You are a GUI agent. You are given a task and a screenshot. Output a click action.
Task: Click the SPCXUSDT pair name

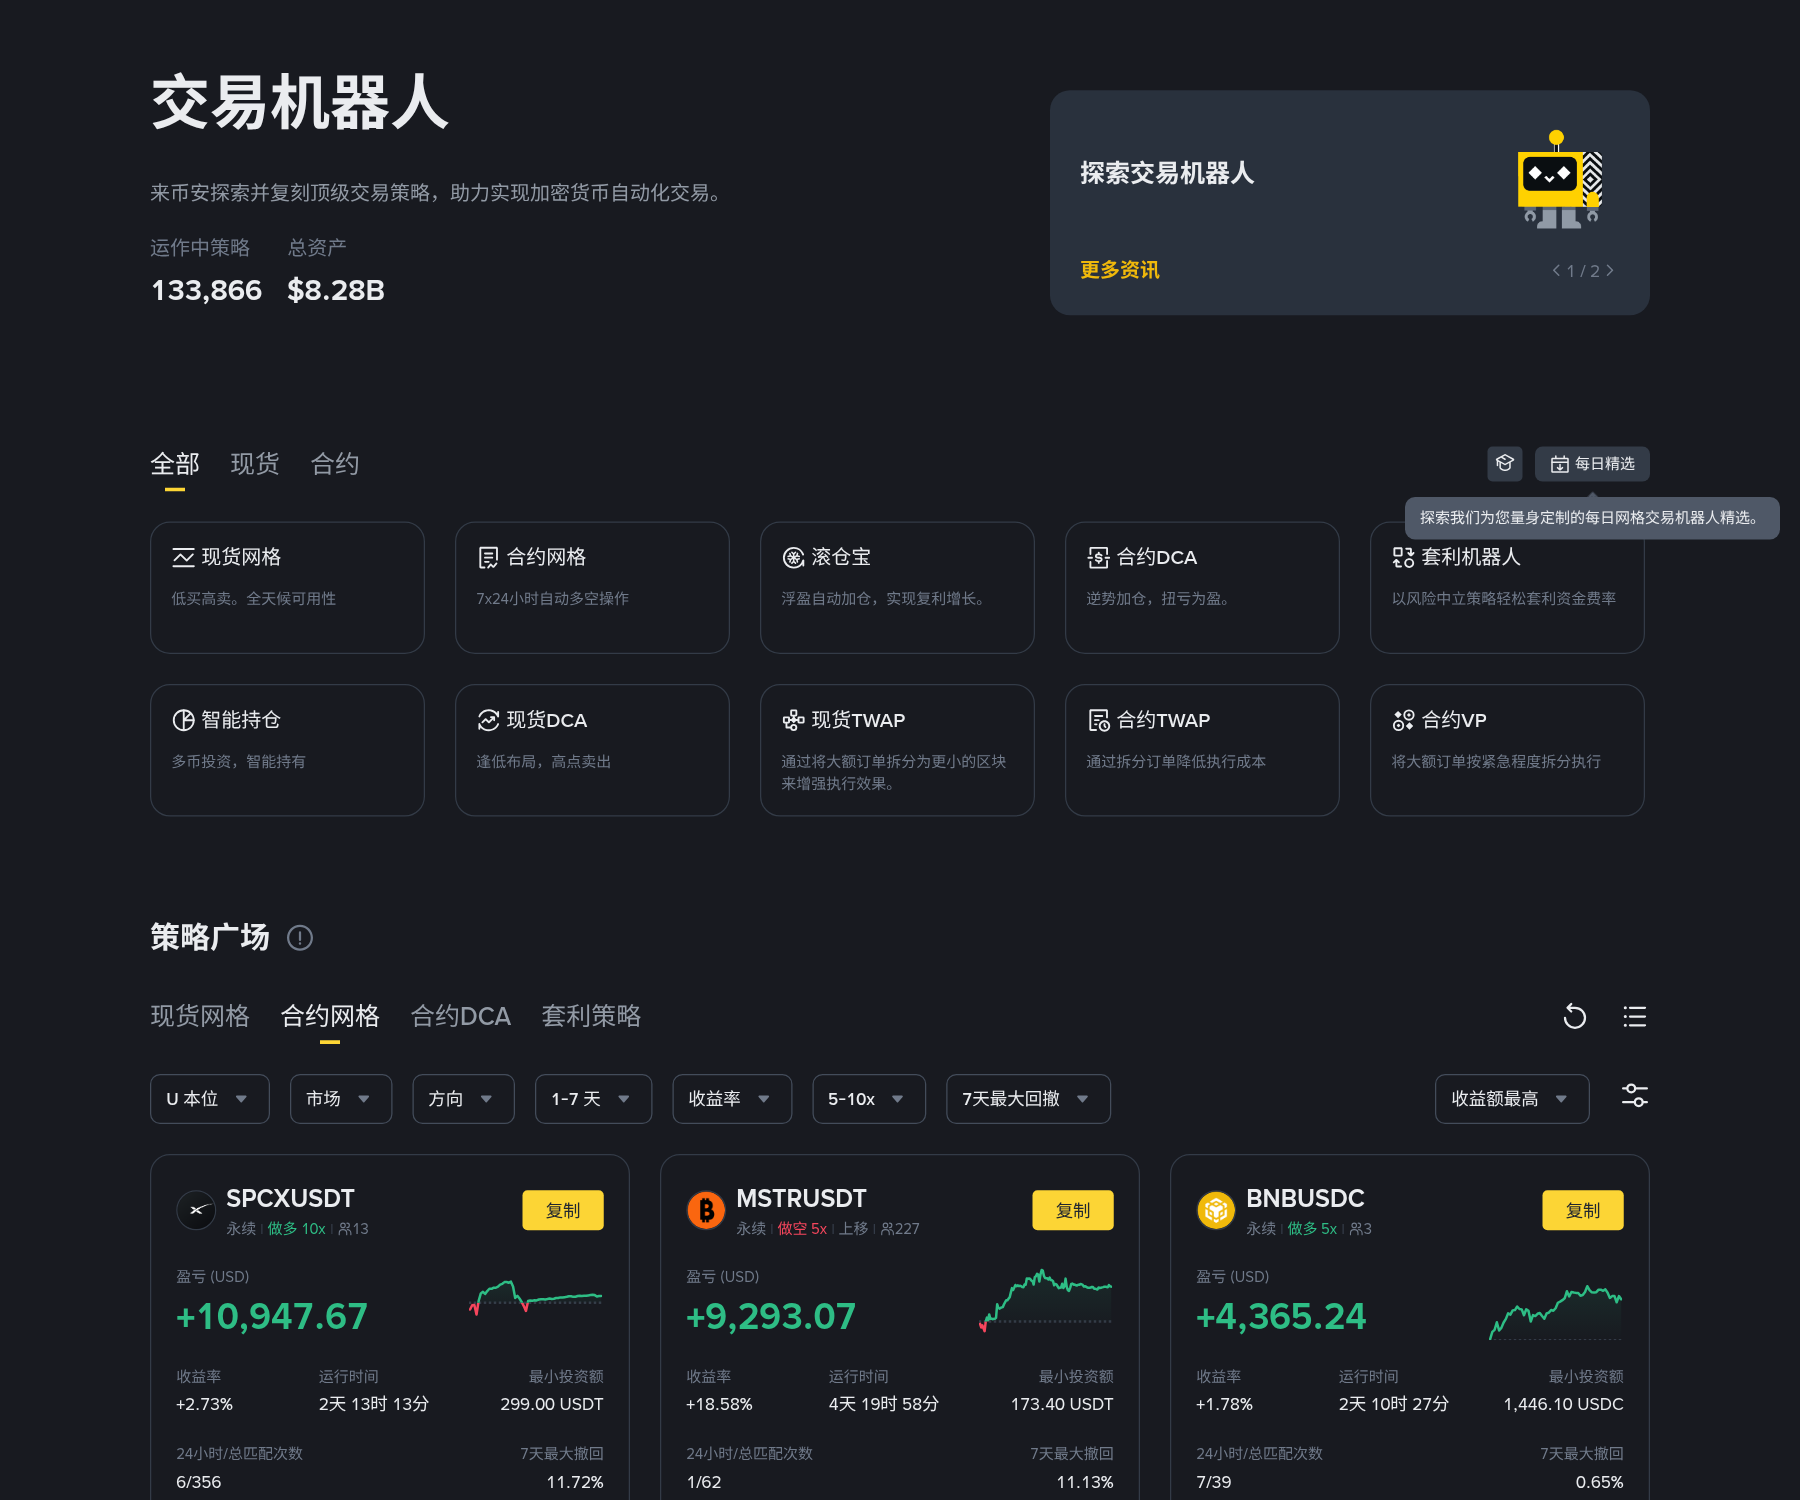[x=290, y=1198]
